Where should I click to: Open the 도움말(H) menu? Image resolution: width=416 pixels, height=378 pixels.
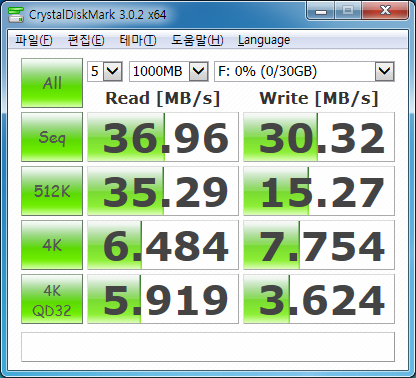[x=197, y=40]
